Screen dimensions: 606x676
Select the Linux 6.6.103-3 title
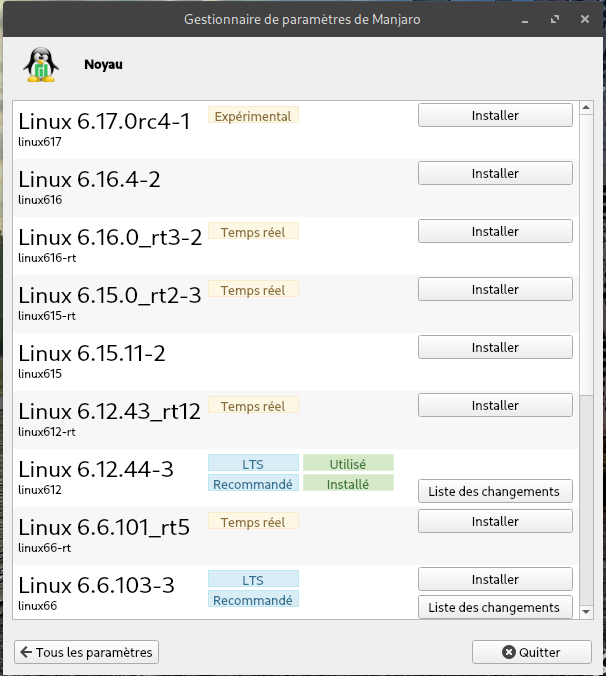[x=96, y=585]
